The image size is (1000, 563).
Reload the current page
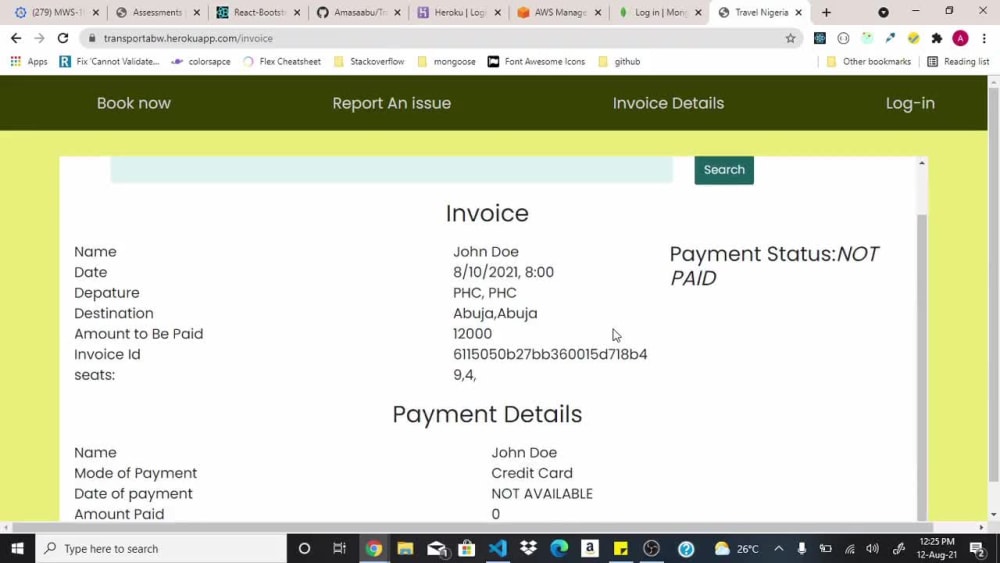point(62,38)
